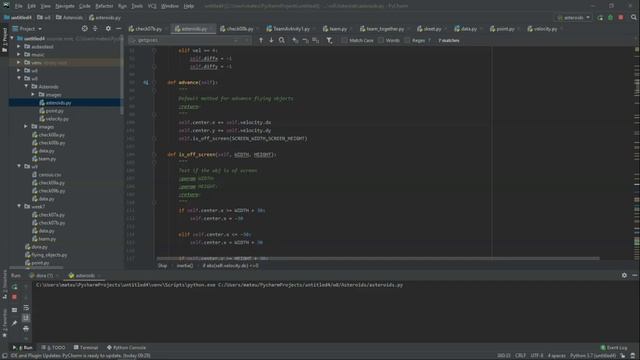Click the print icon in Run panel
The height and width of the screenshot is (360, 640).
(x=26, y=328)
